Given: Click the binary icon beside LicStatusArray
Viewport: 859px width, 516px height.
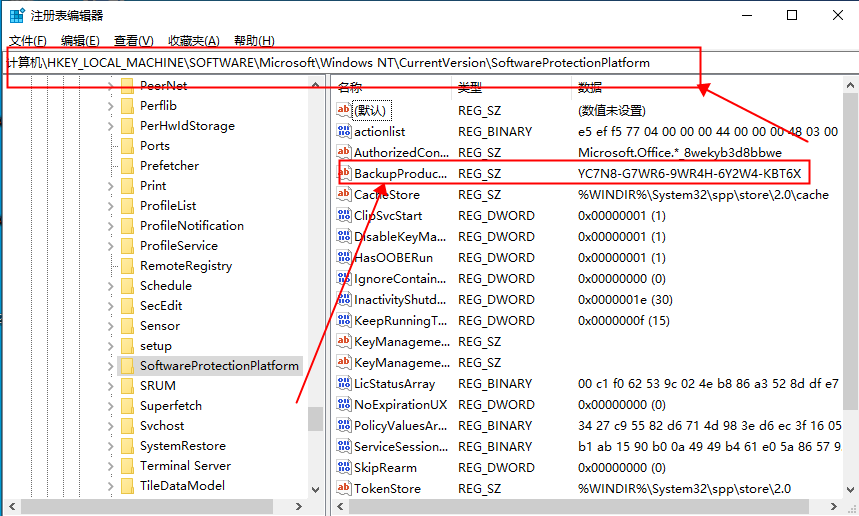Looking at the screenshot, I should (x=345, y=384).
